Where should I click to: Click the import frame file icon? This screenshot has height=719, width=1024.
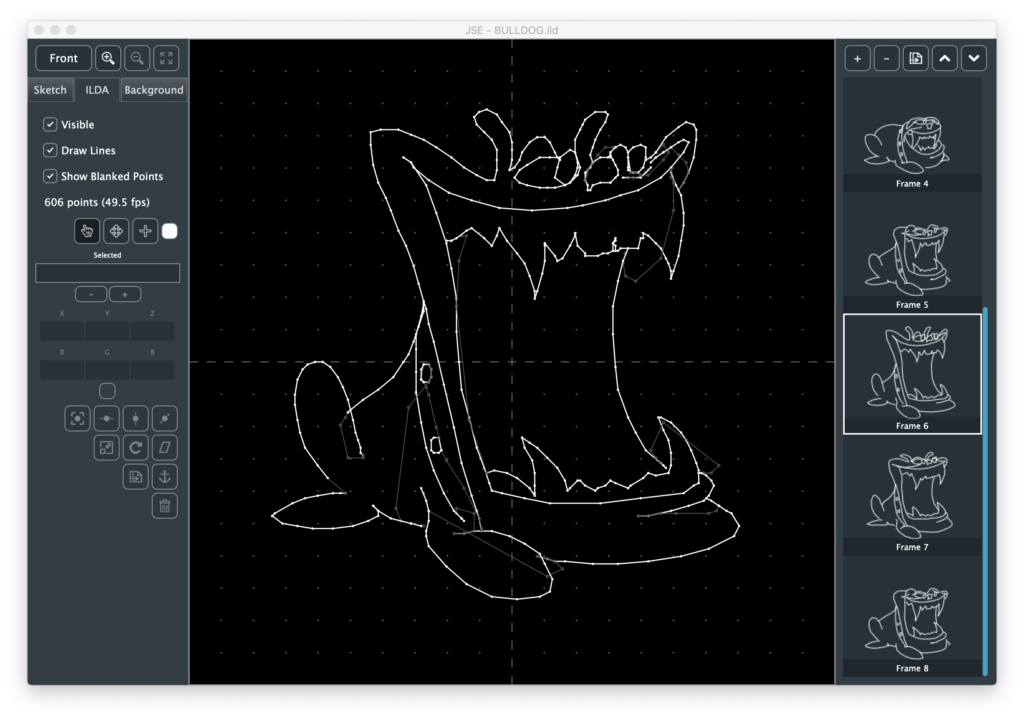click(915, 59)
